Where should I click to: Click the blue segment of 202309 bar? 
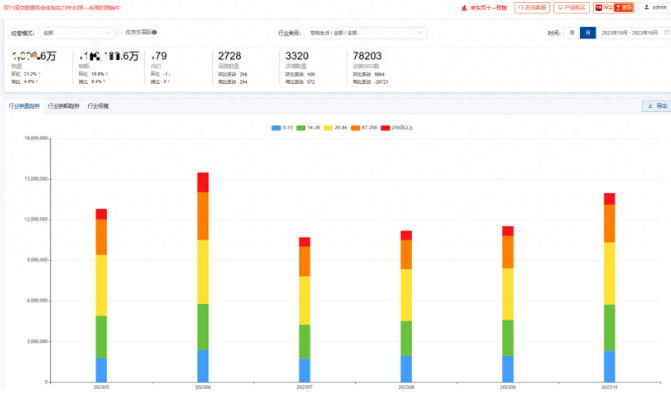pyautogui.click(x=508, y=369)
